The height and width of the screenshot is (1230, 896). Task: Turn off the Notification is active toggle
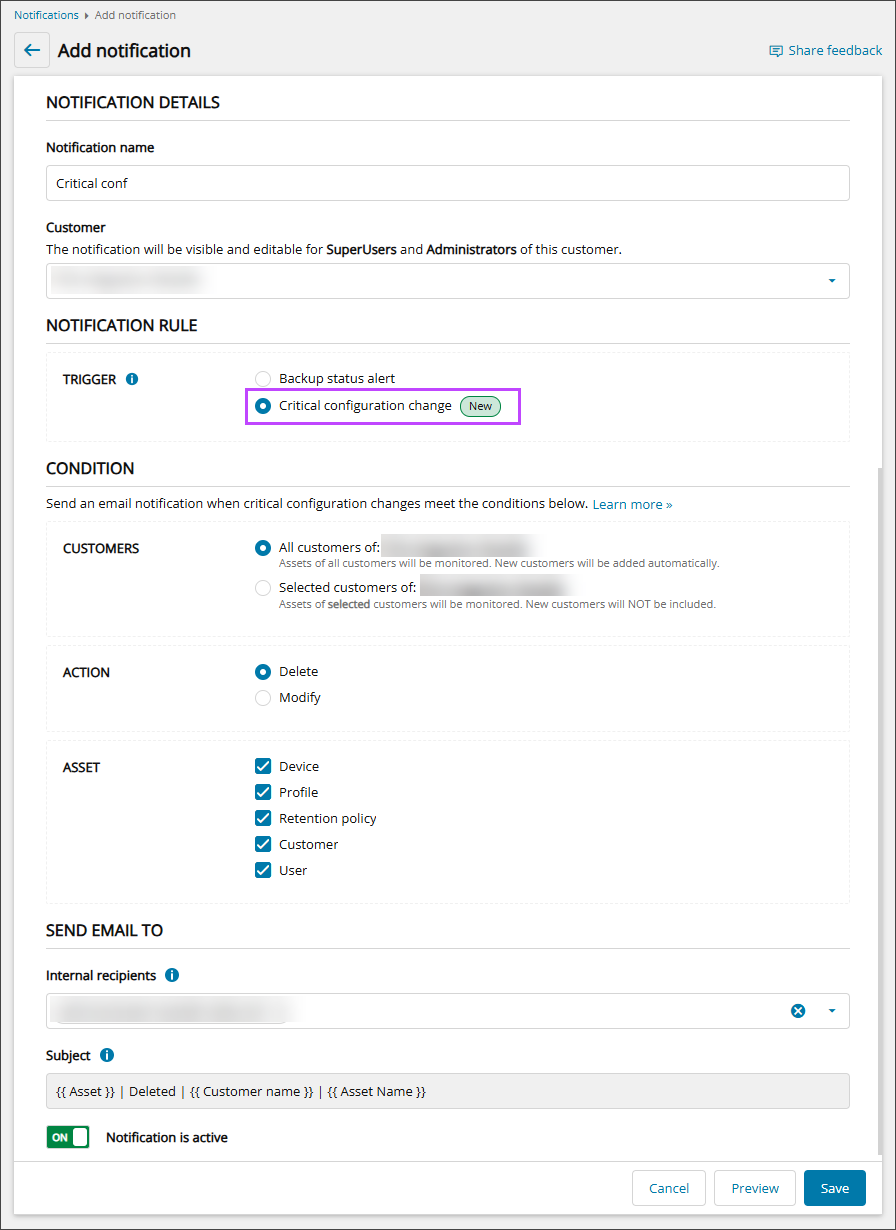68,1137
